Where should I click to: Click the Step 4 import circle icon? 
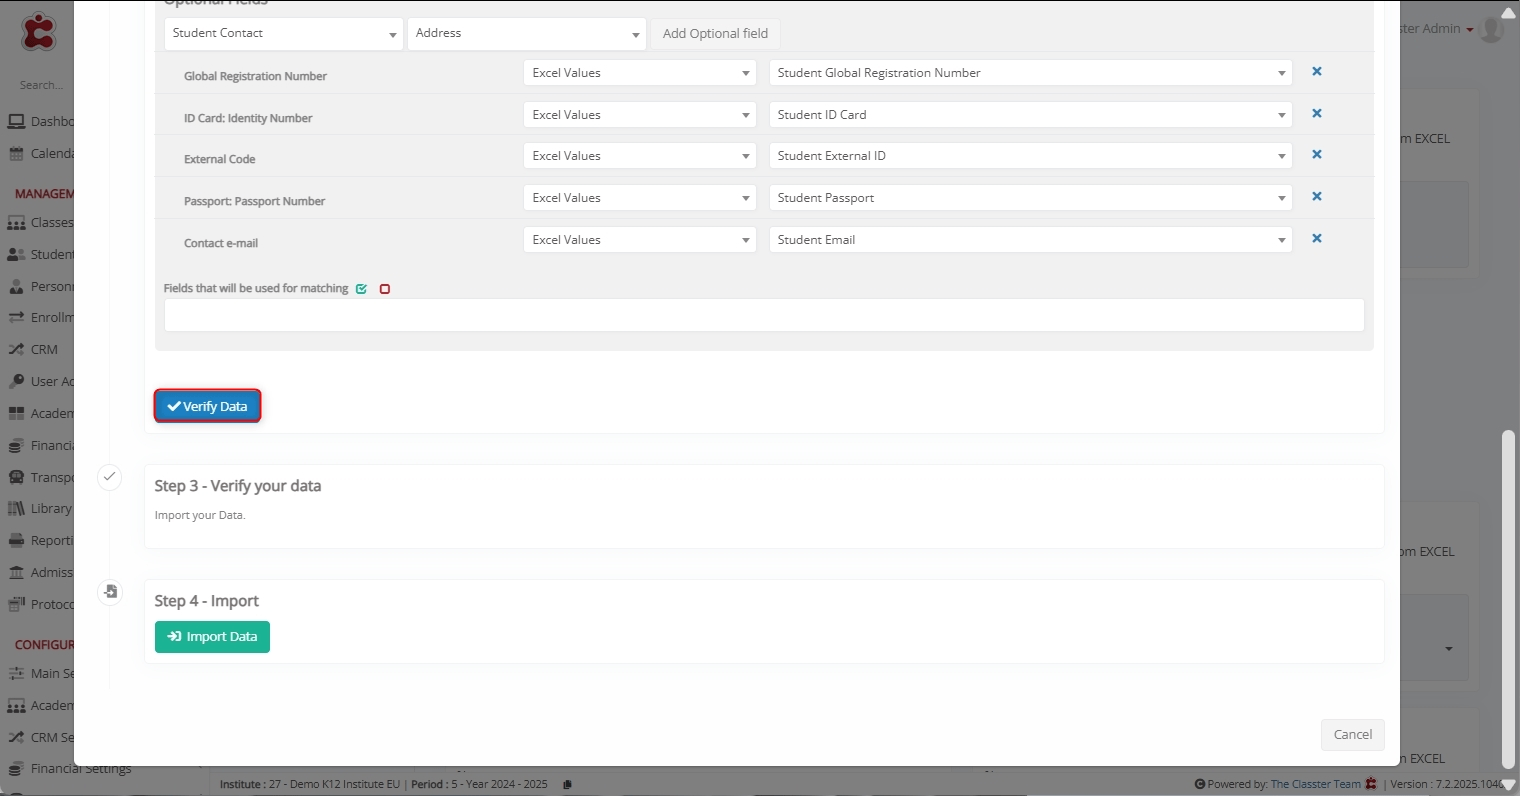click(x=110, y=592)
